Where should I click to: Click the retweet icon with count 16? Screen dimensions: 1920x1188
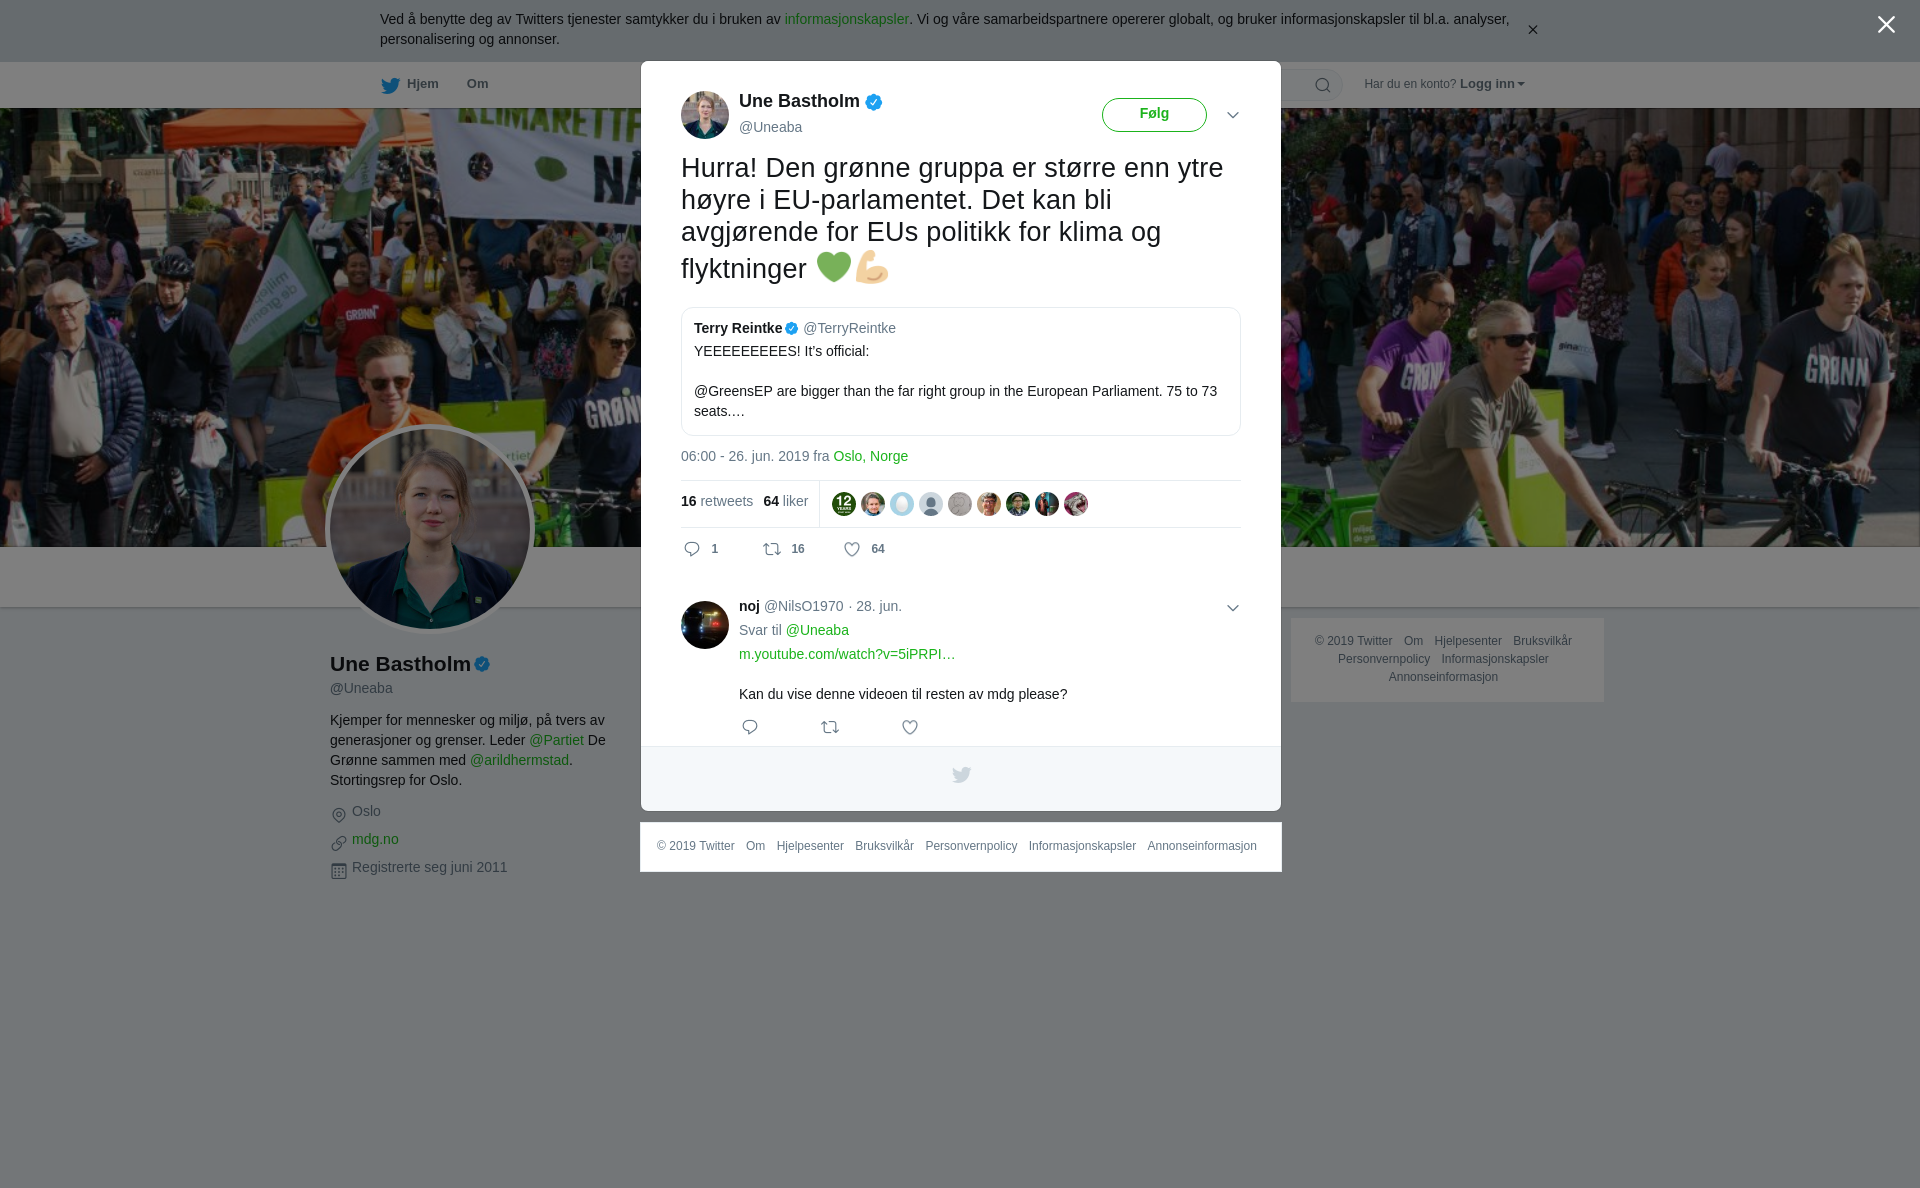(x=772, y=549)
